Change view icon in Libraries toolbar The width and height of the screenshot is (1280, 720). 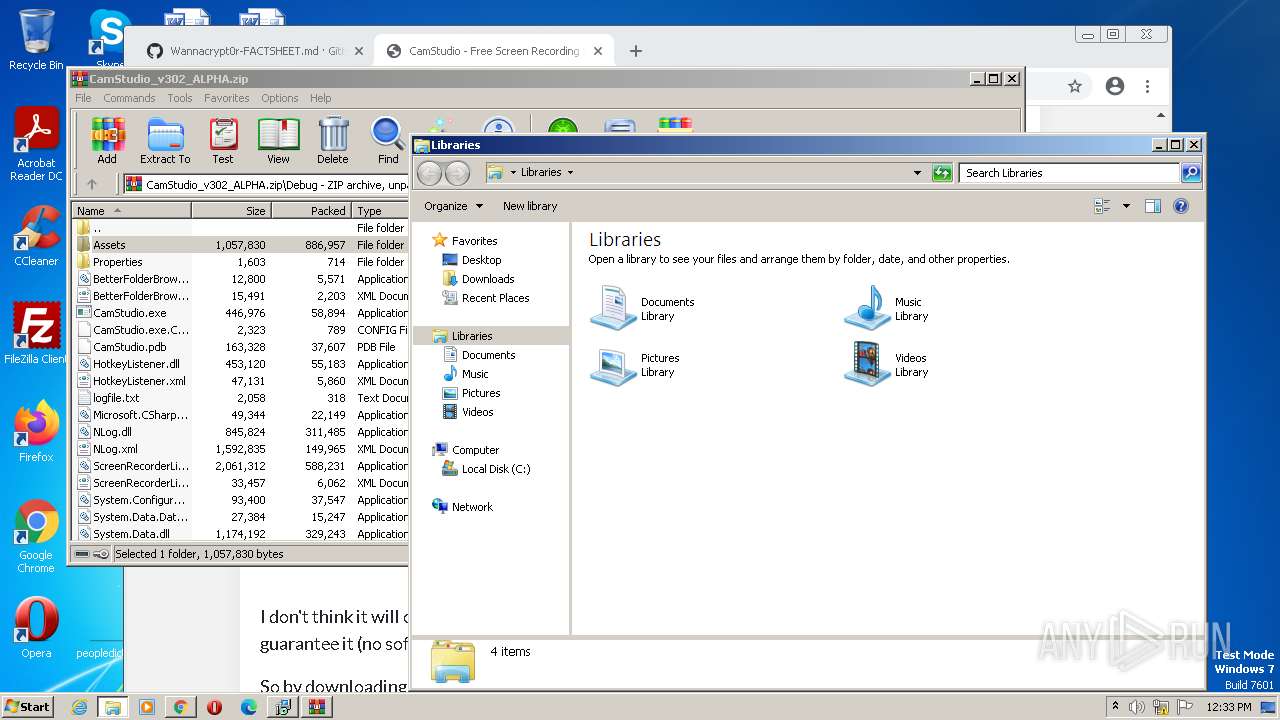point(1103,206)
